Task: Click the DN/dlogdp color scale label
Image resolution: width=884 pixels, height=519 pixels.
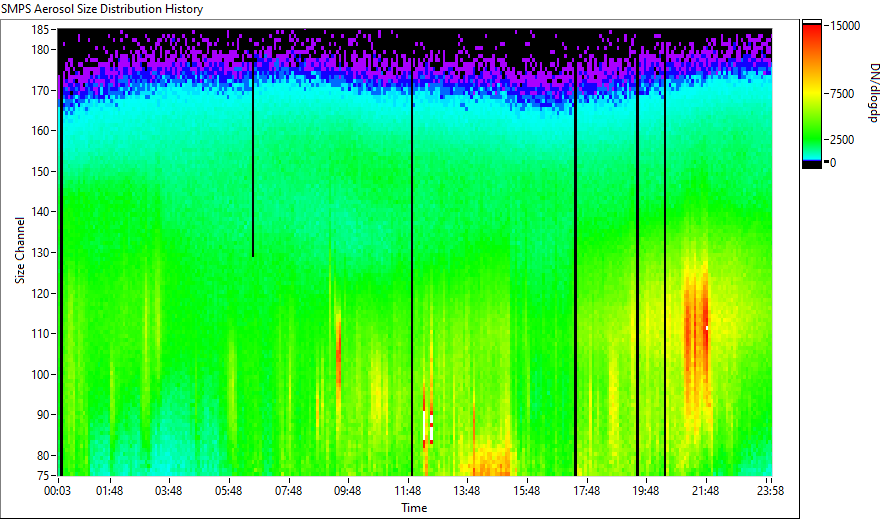Action: [874, 92]
